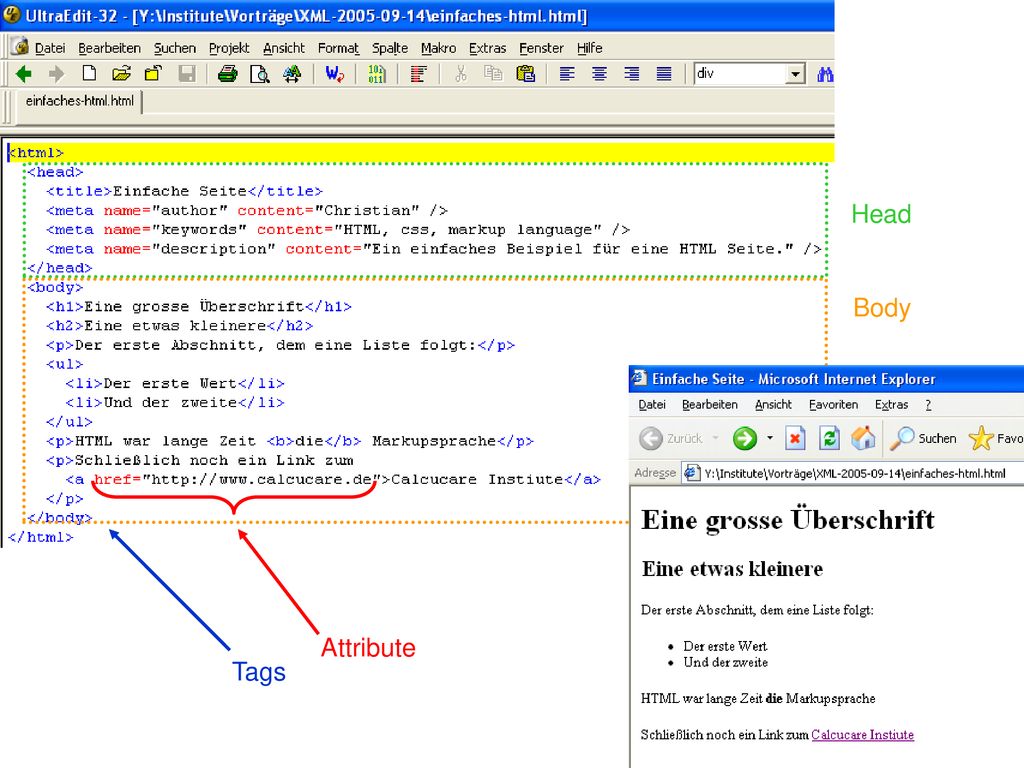Print the document from UltraEdit toolbar
1024x768 pixels.
227,74
